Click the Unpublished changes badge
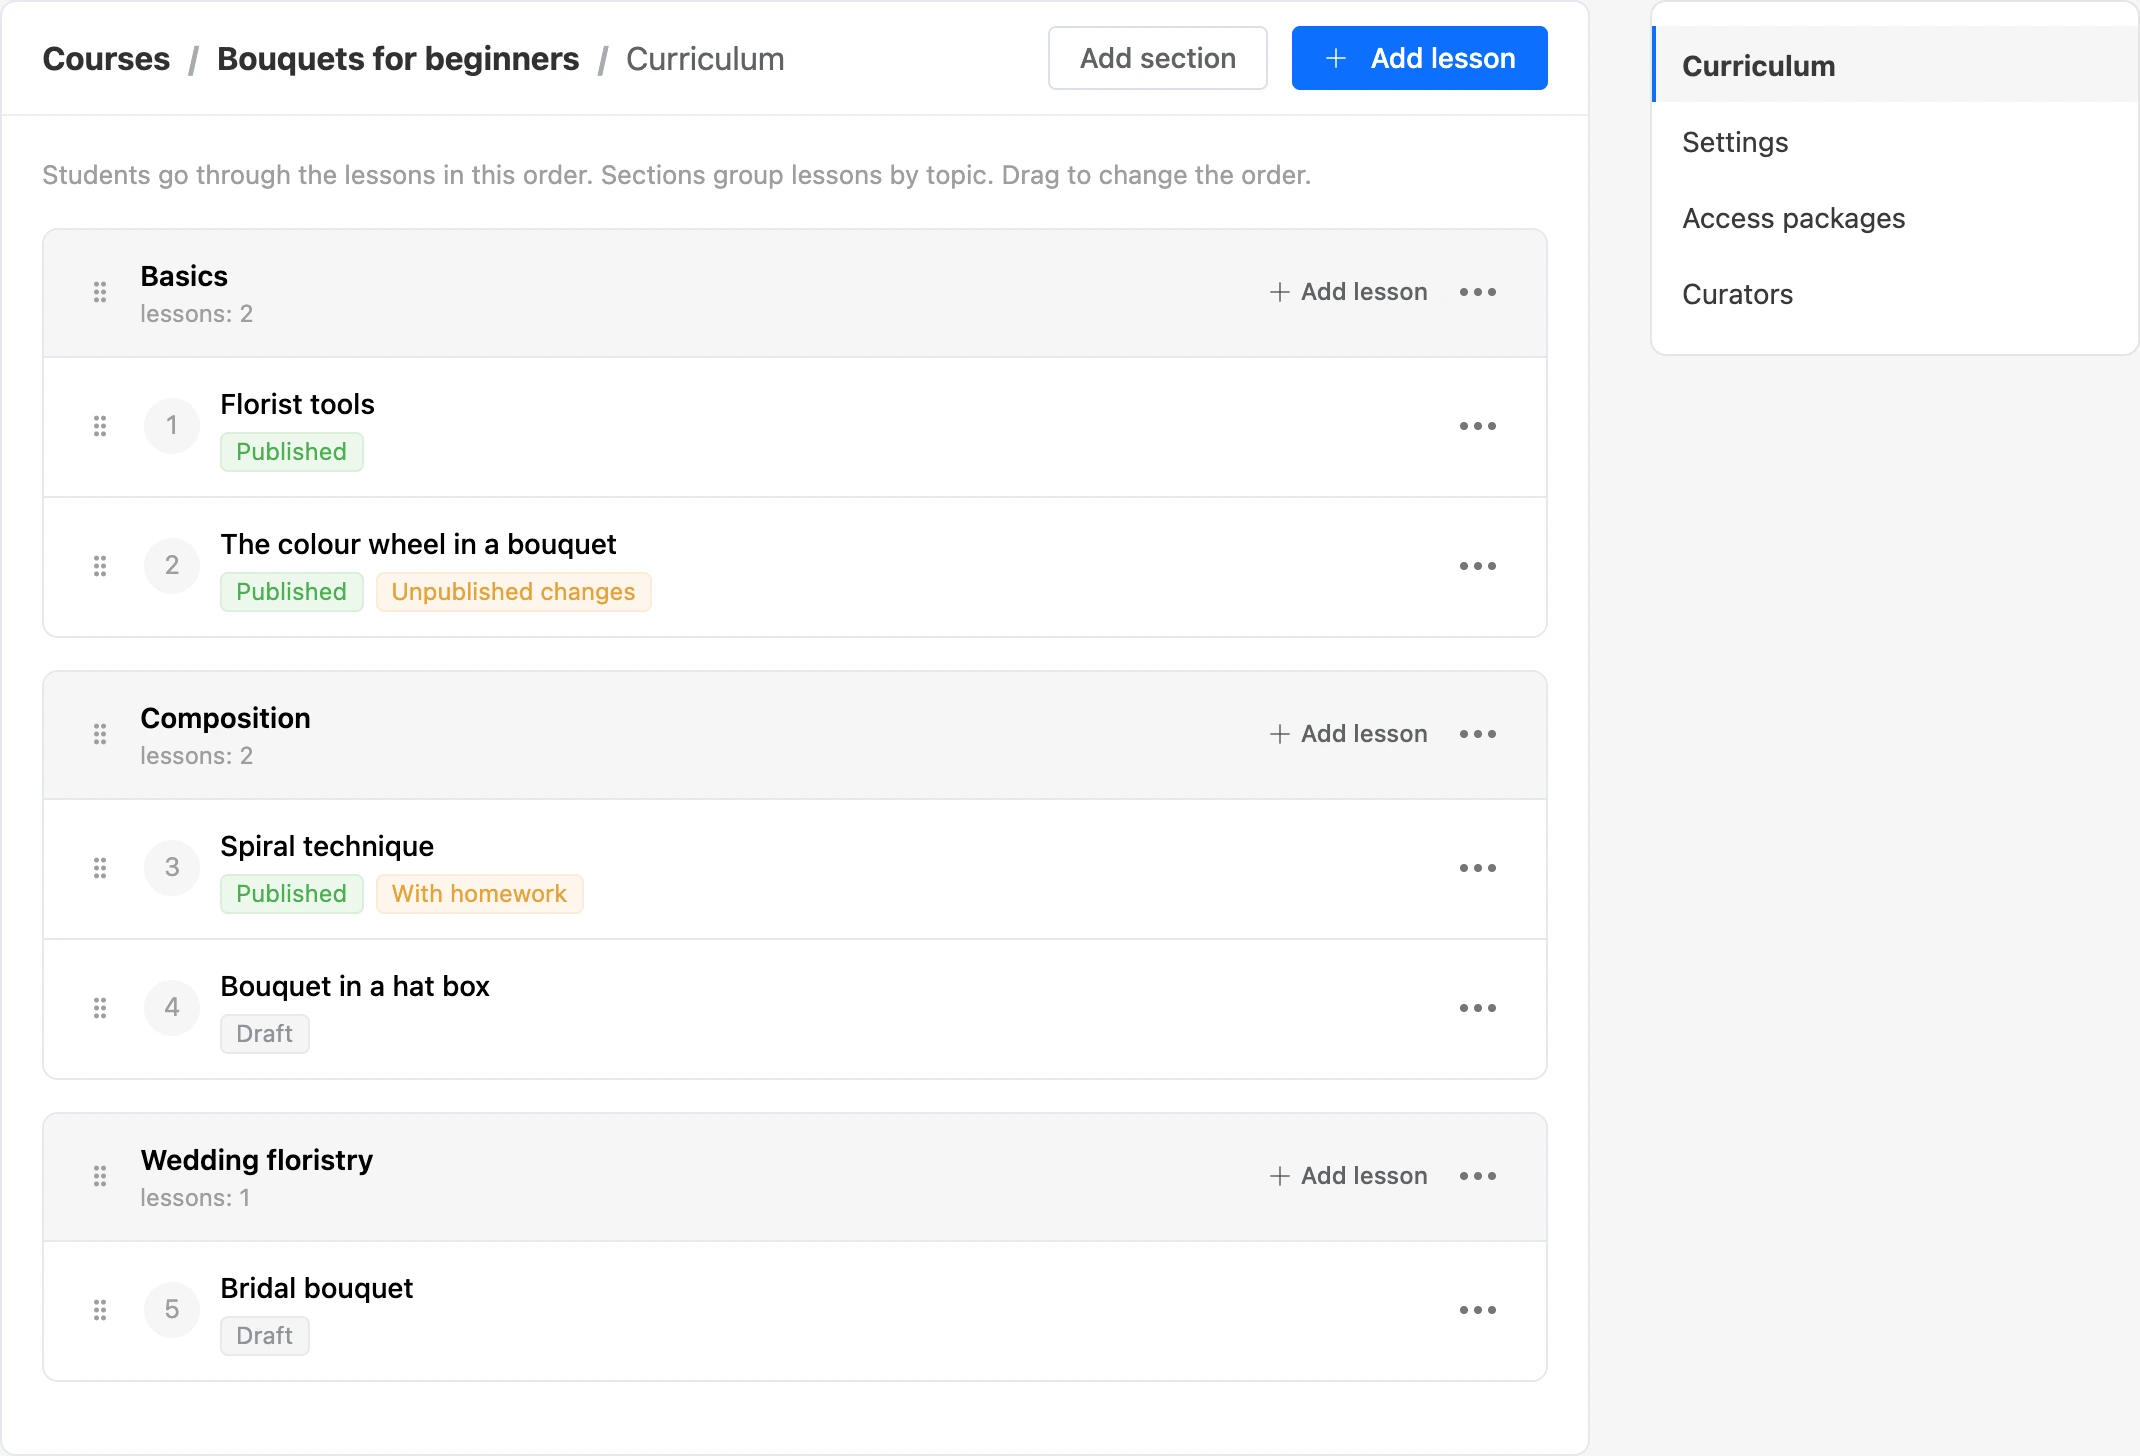The height and width of the screenshot is (1456, 2140). coord(513,592)
